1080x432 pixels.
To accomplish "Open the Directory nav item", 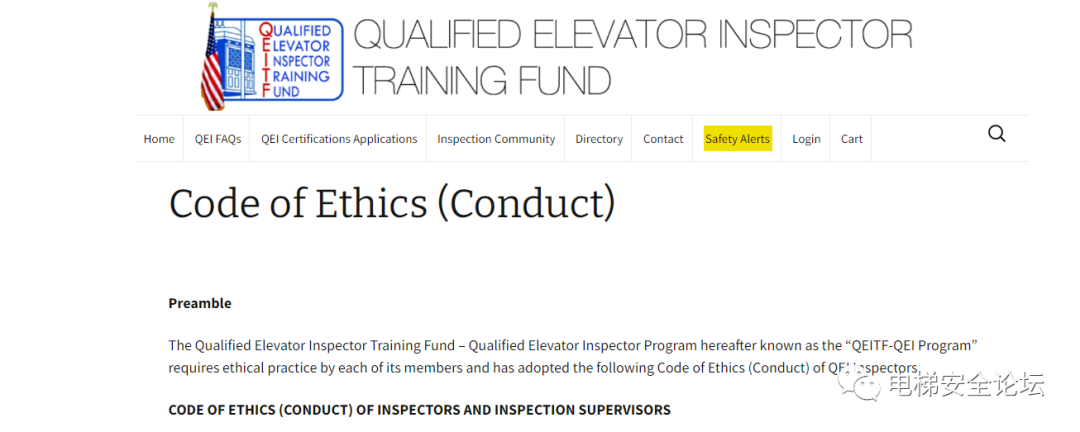I will (x=599, y=138).
